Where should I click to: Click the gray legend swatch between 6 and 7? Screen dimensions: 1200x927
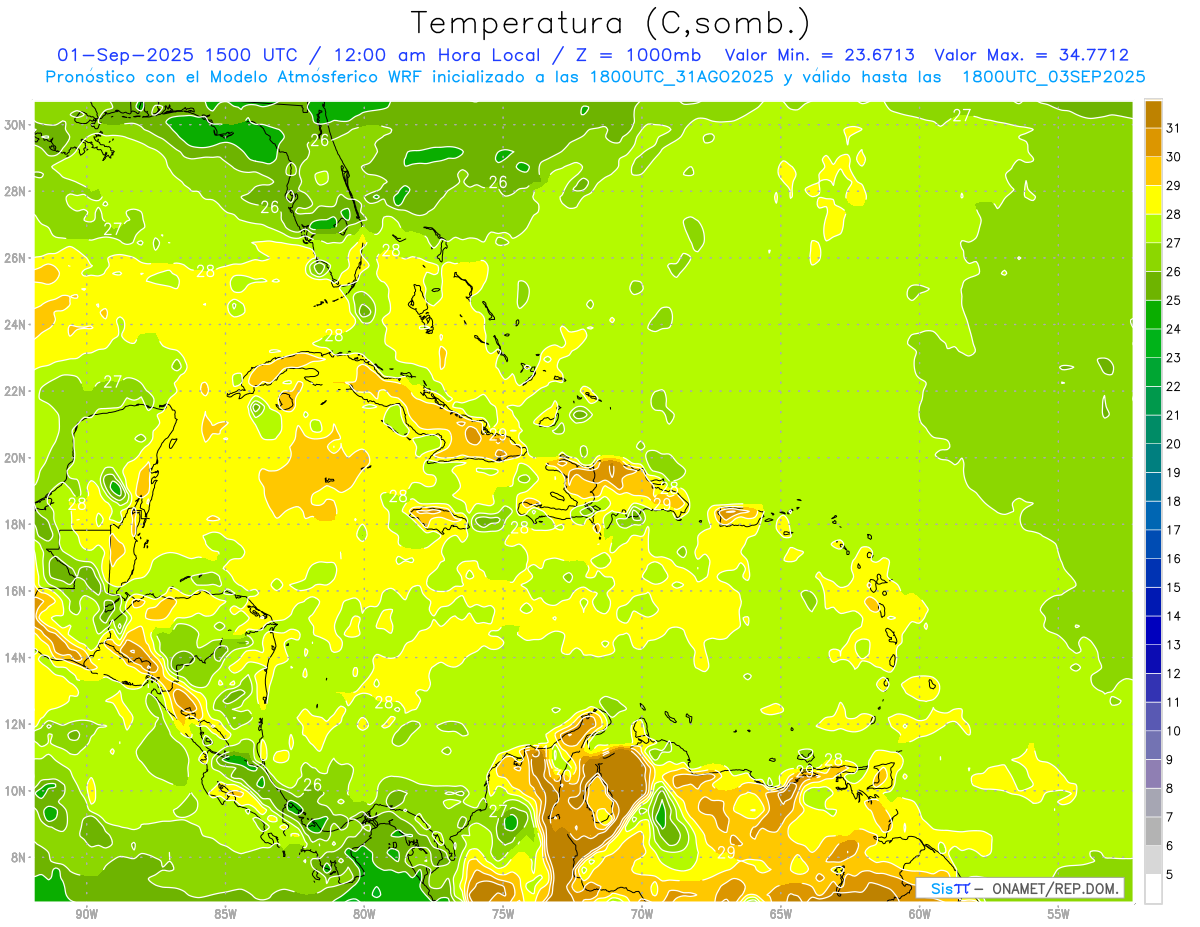coord(1153,831)
